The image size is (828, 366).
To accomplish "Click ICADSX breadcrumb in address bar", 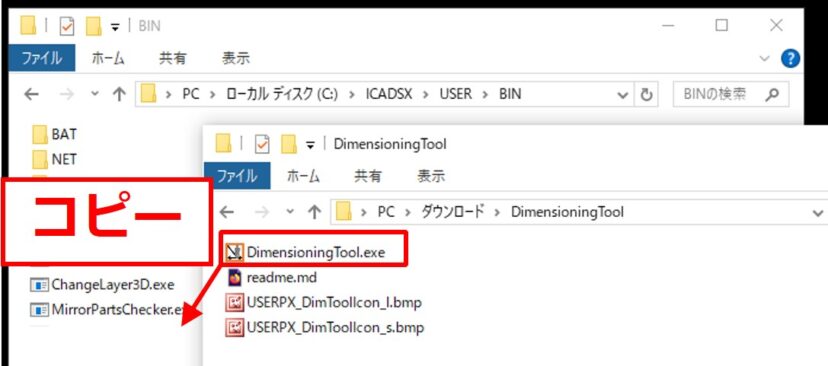I will (389, 94).
